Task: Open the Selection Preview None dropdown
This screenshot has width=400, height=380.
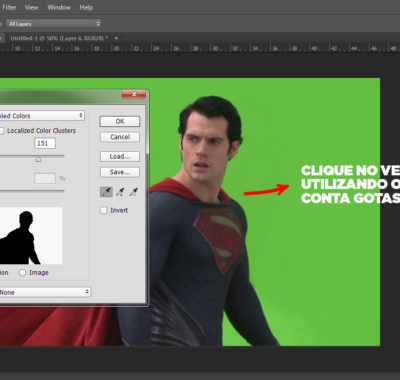Action: point(45,292)
